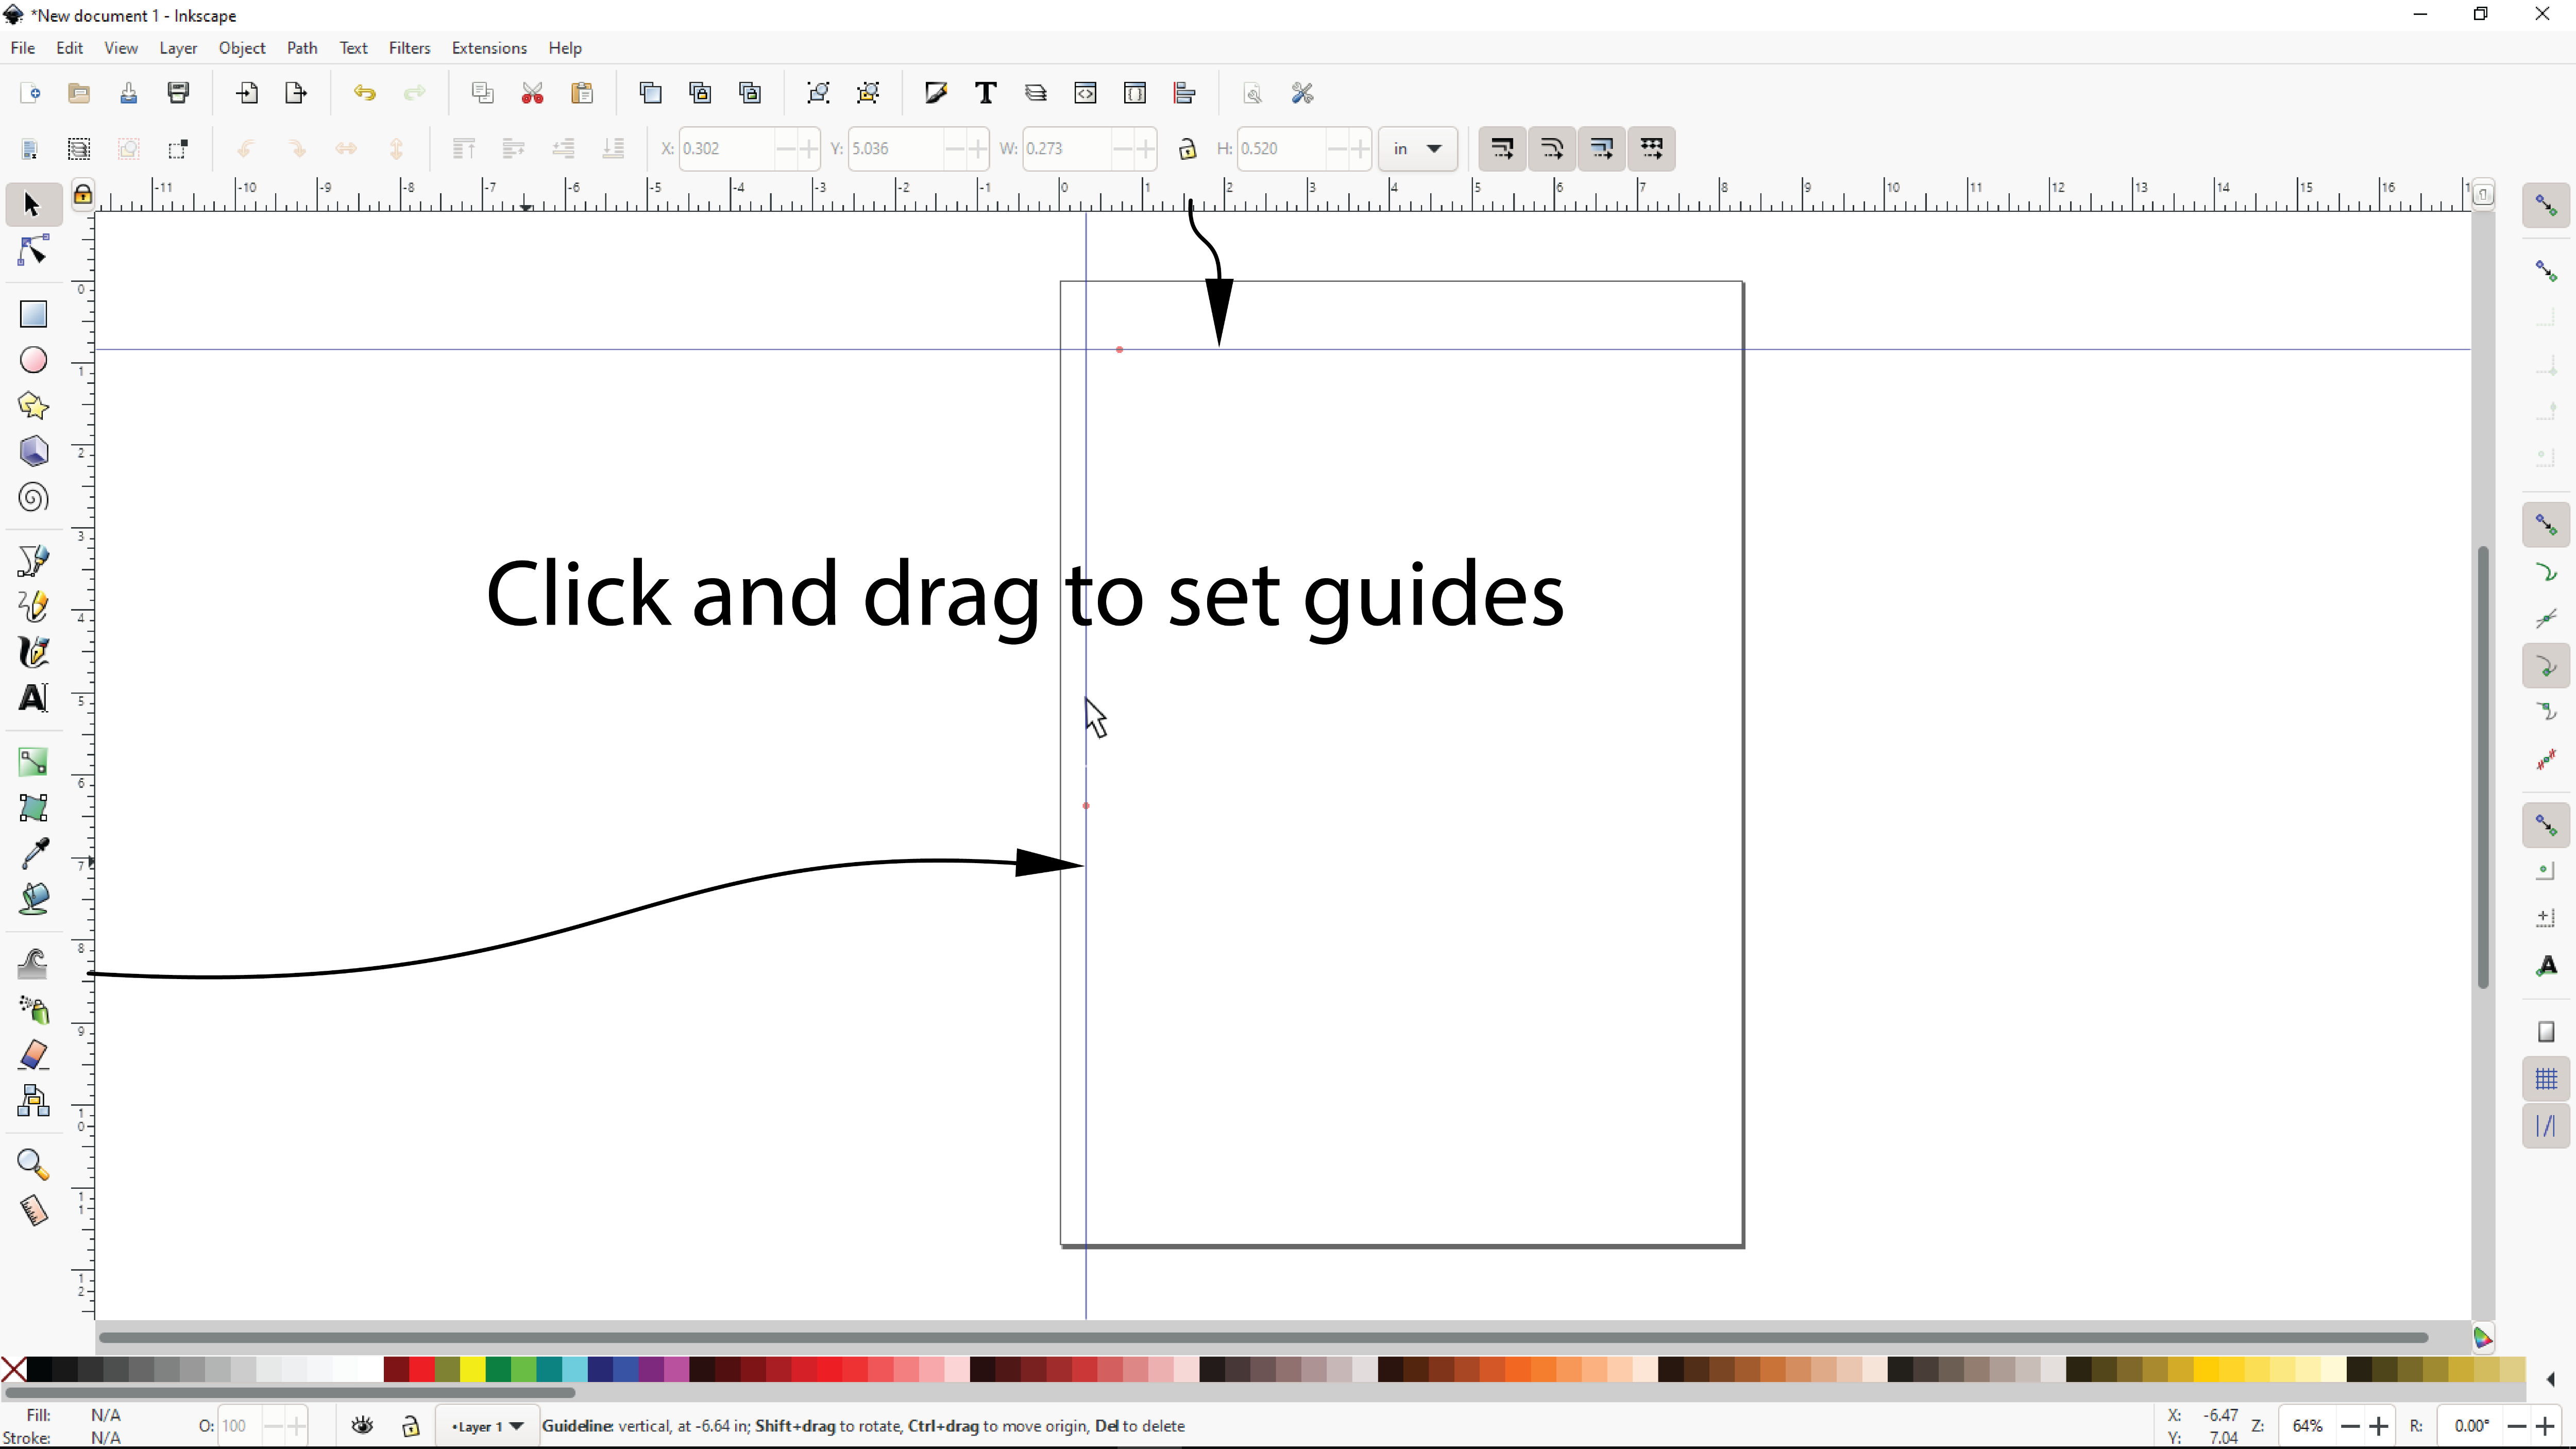Select the Node editing tool

[33, 250]
